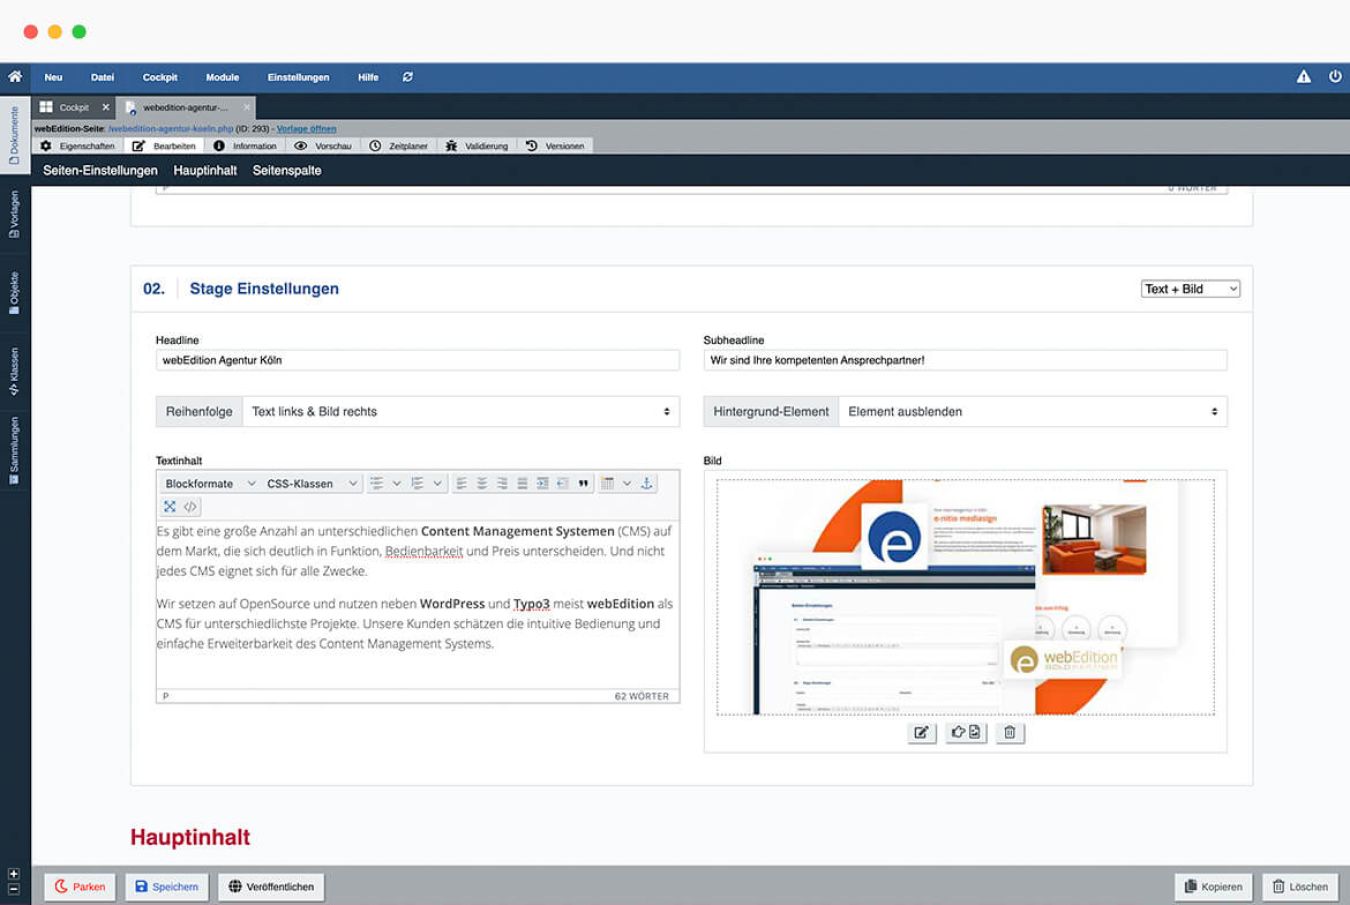
Task: Open the Blockformate dropdown
Action: pyautogui.click(x=210, y=483)
